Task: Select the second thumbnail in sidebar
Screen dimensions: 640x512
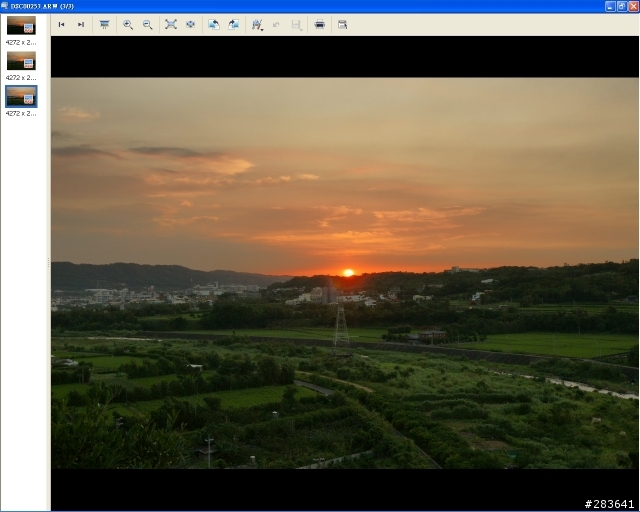Action: click(x=21, y=60)
